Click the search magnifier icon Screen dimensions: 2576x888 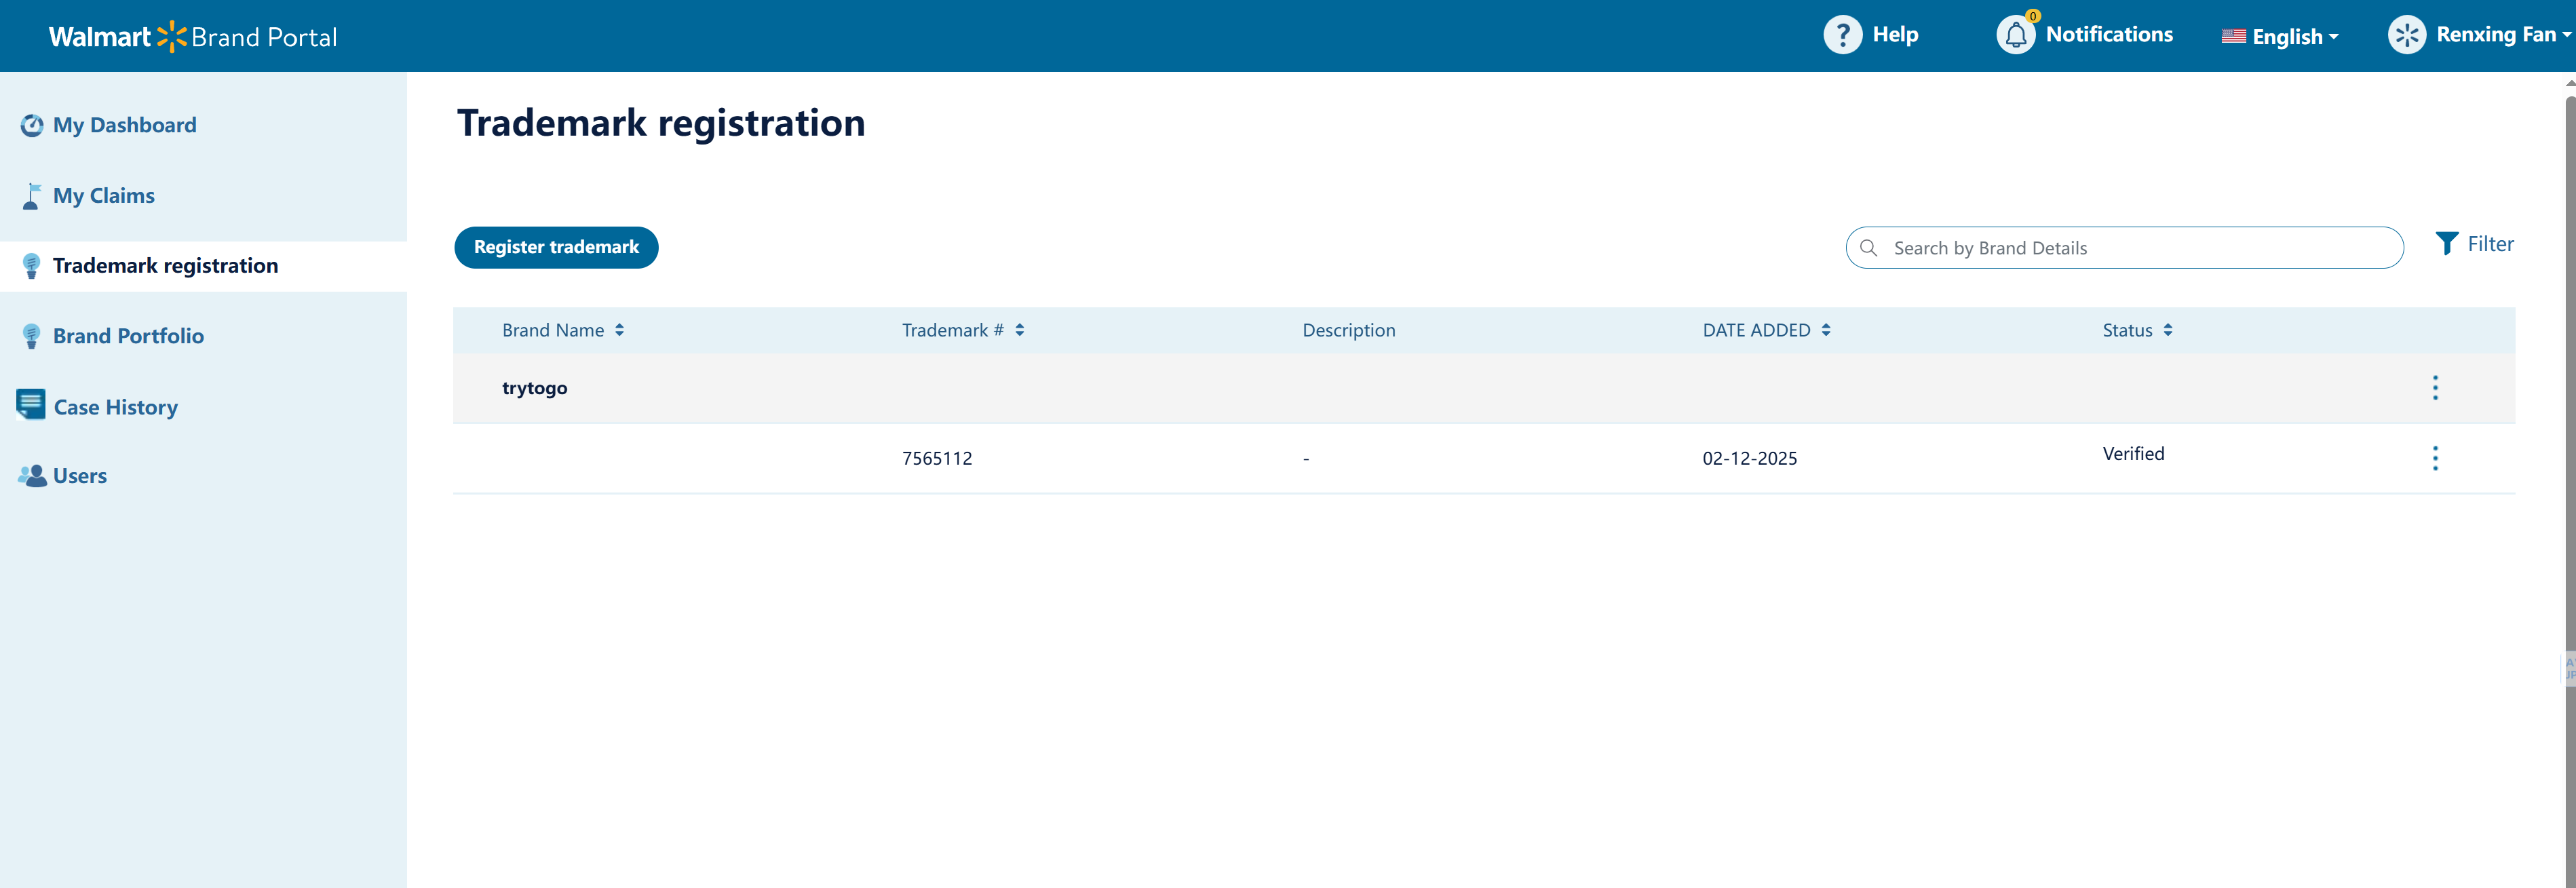(x=1868, y=248)
